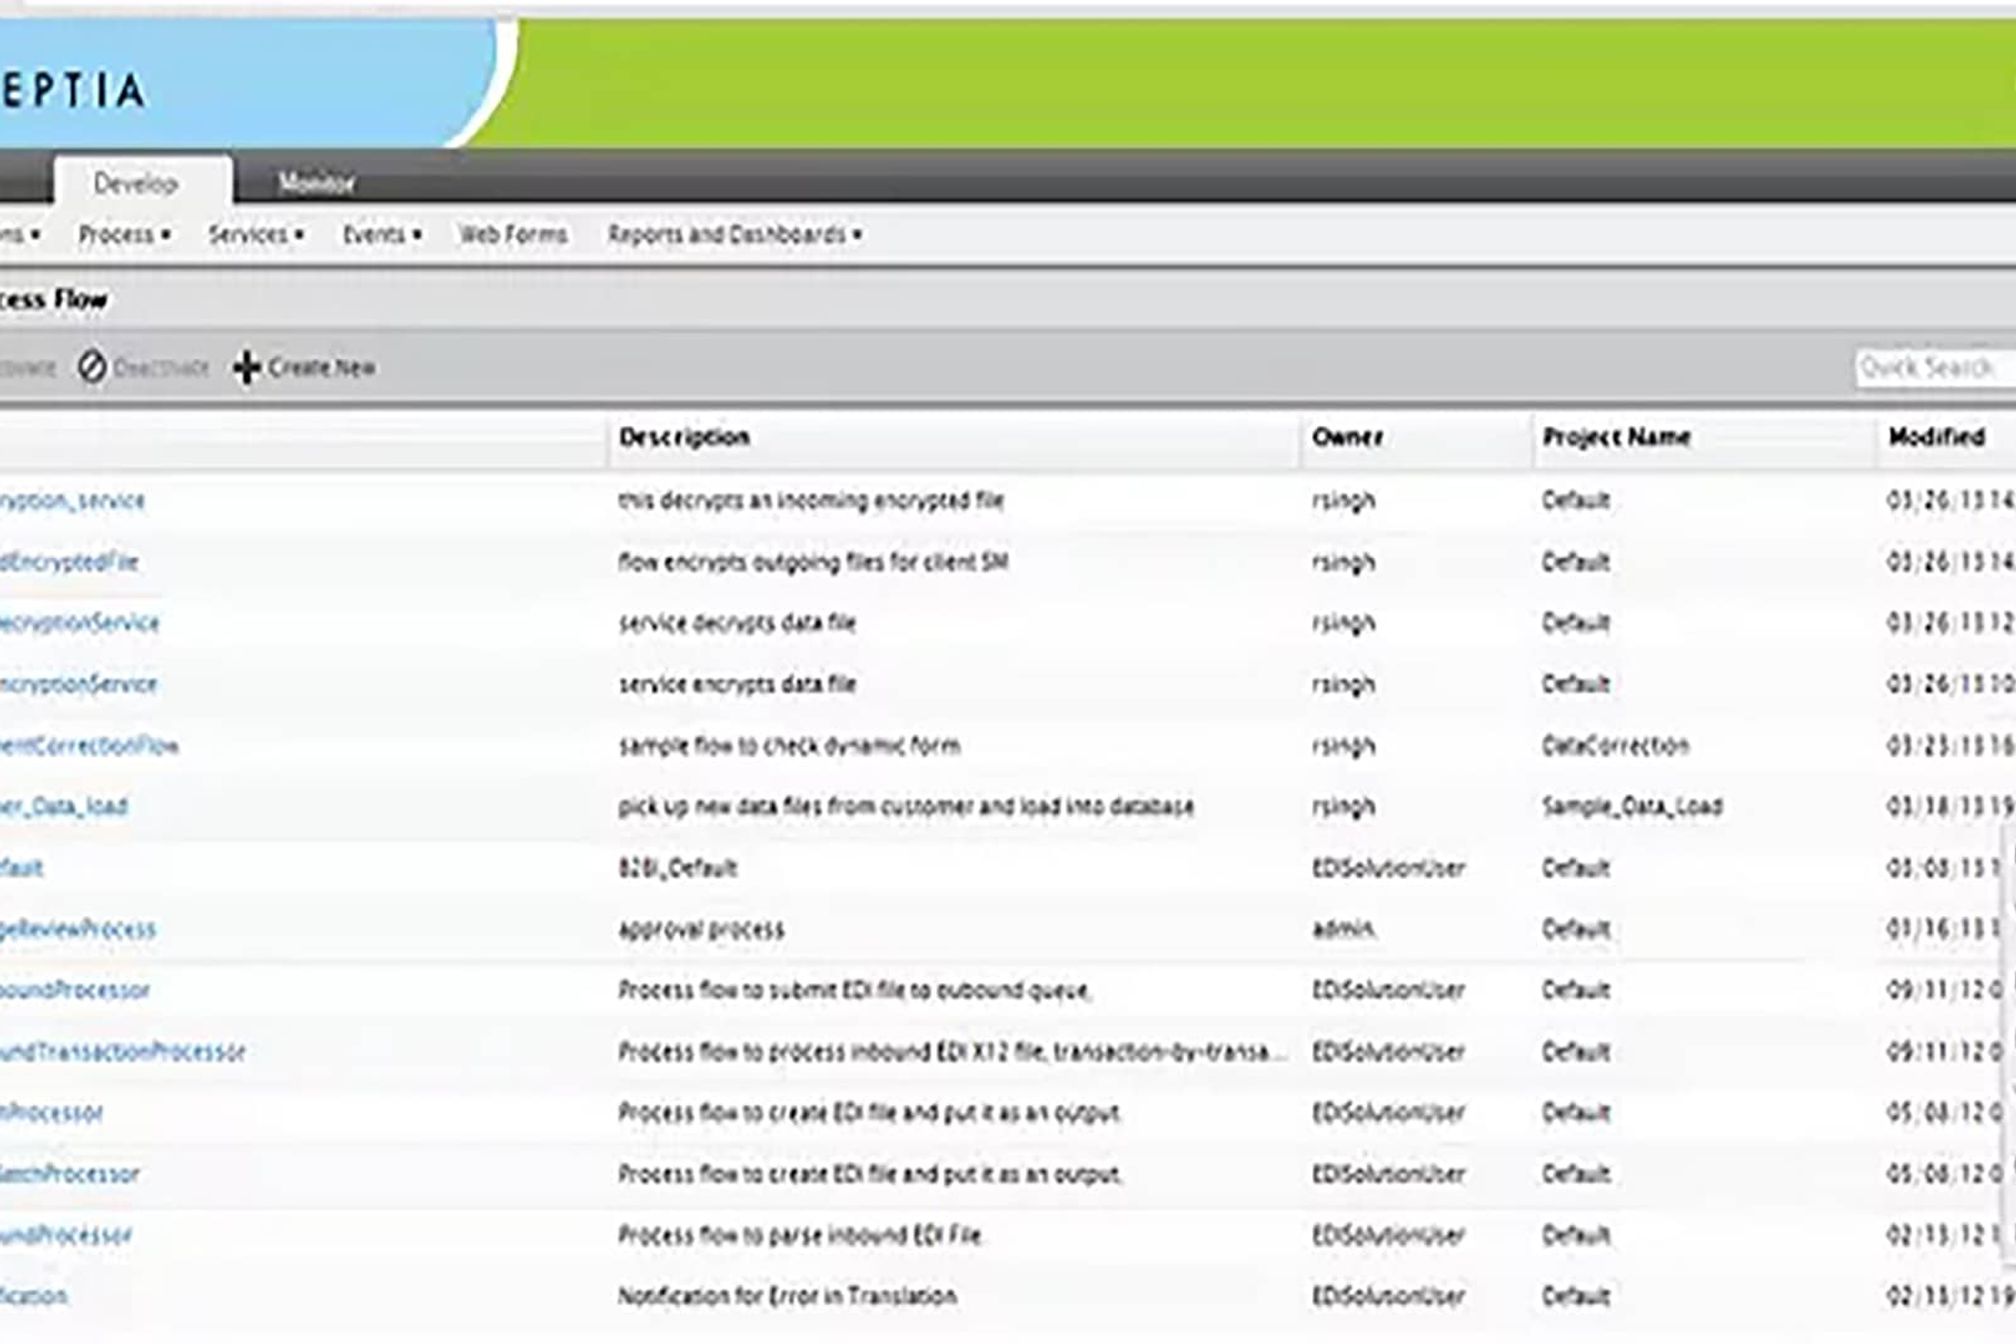Sort by the Owner column header
The width and height of the screenshot is (2016, 1344).
pos(1347,437)
